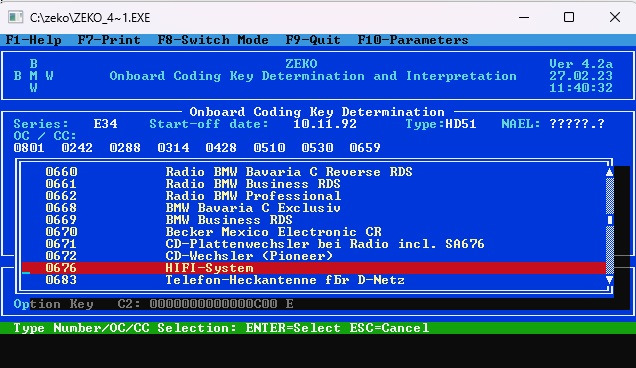Click the console window app icon

pyautogui.click(x=15, y=17)
